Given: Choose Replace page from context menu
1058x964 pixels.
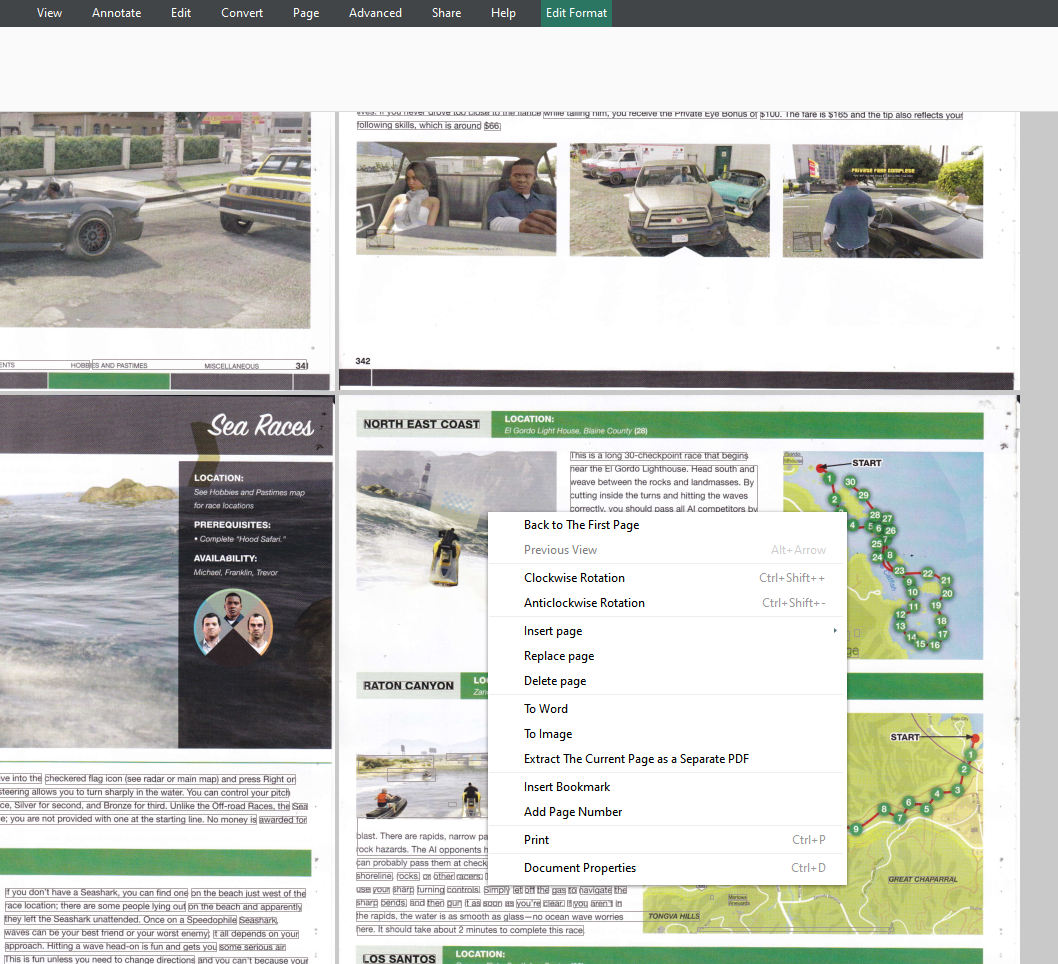Looking at the screenshot, I should click(x=667, y=656).
